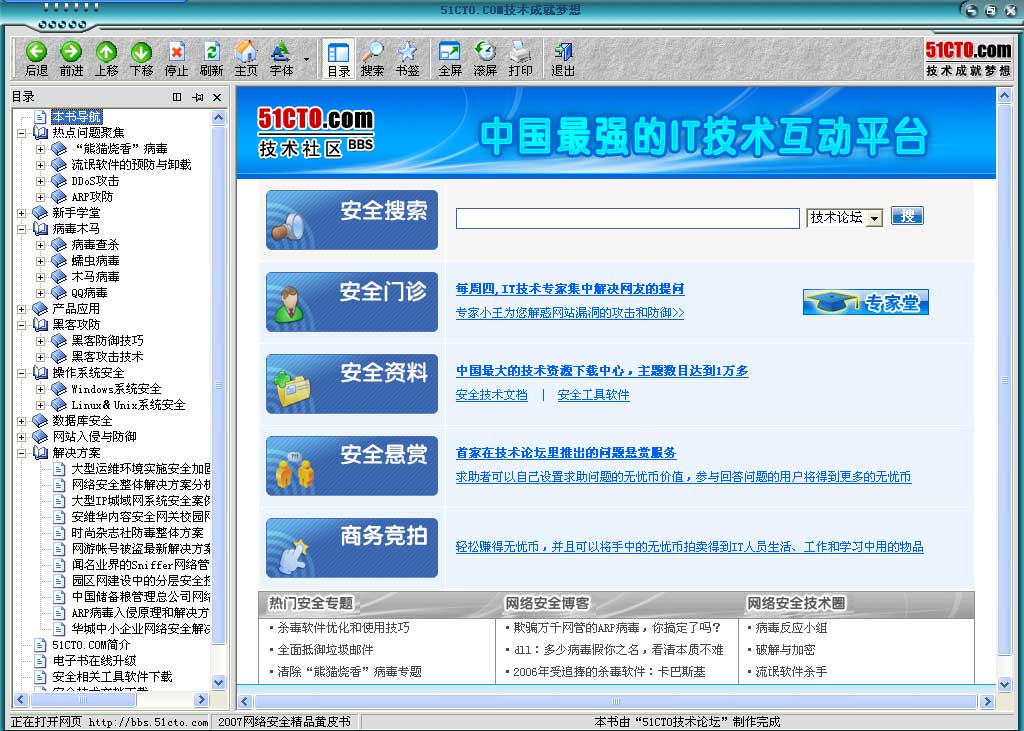
Task: Click into the security search text field
Action: tap(628, 218)
